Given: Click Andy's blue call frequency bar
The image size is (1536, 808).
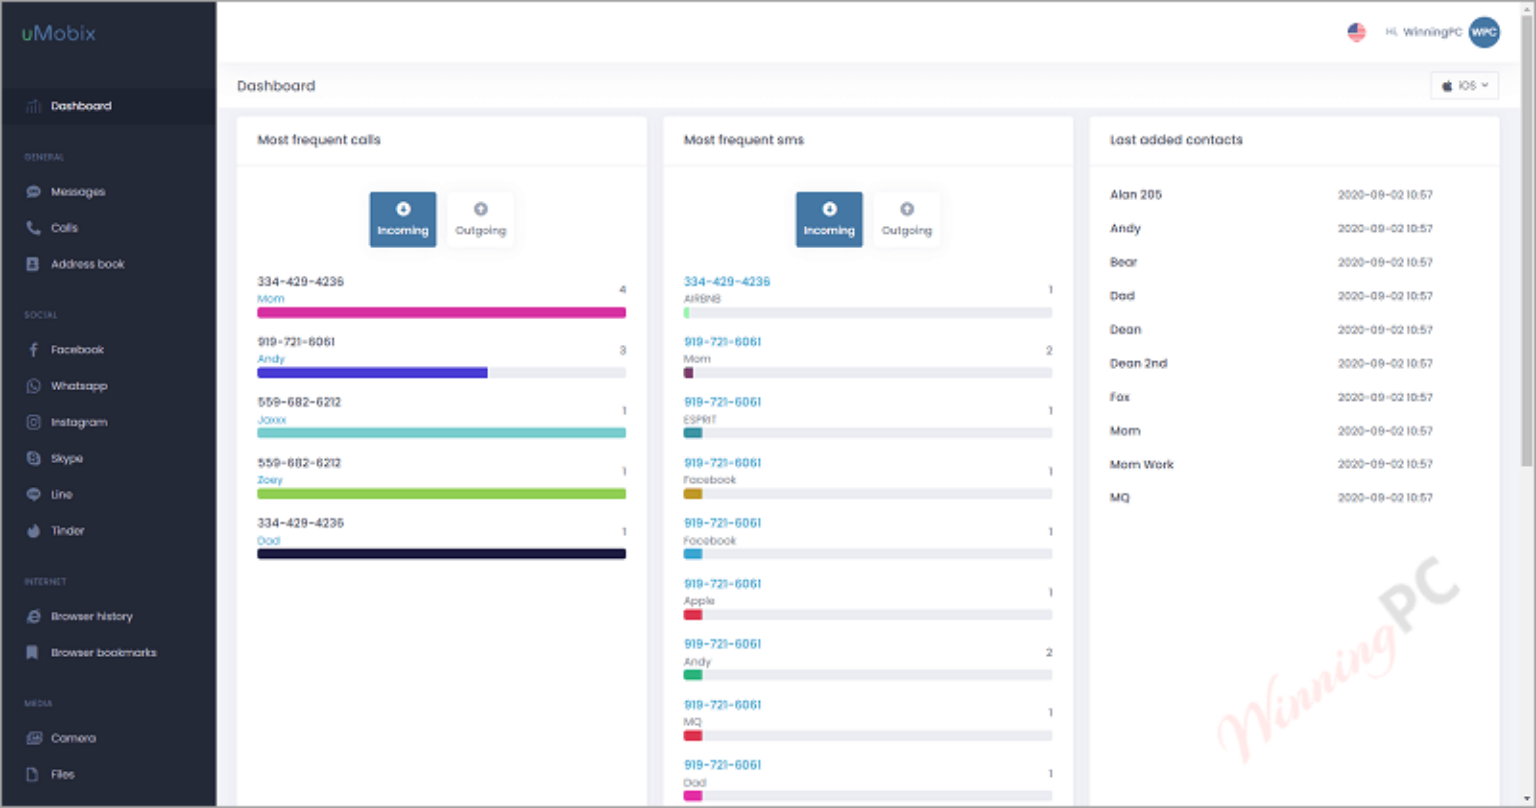Looking at the screenshot, I should [372, 373].
